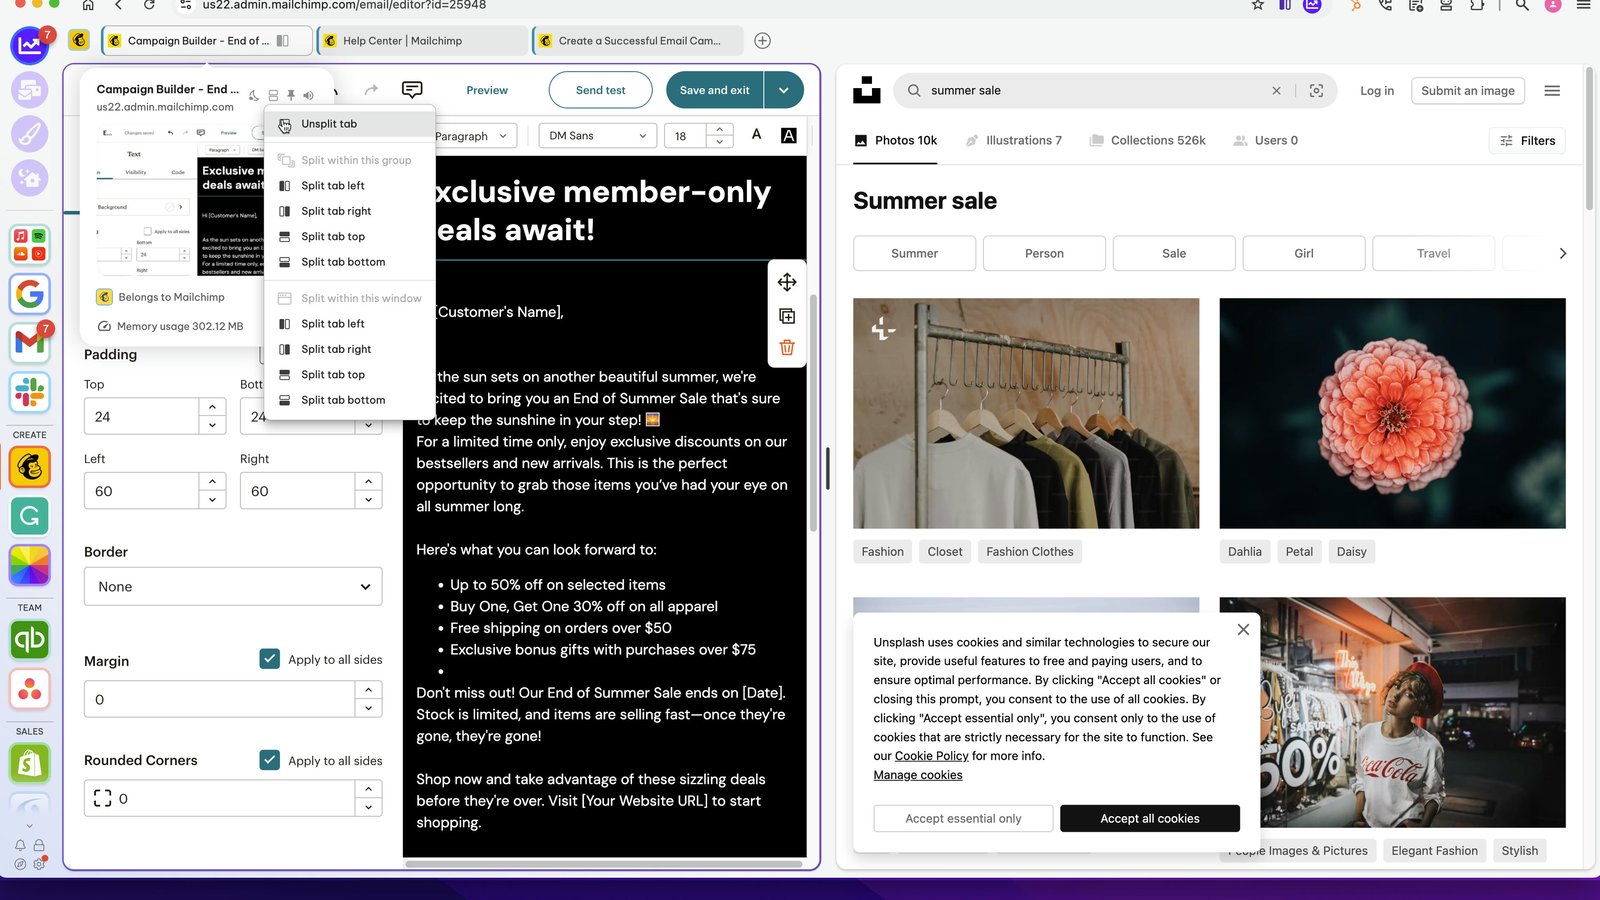1600x900 pixels.
Task: Open Shopify app in sidebar
Action: point(30,764)
